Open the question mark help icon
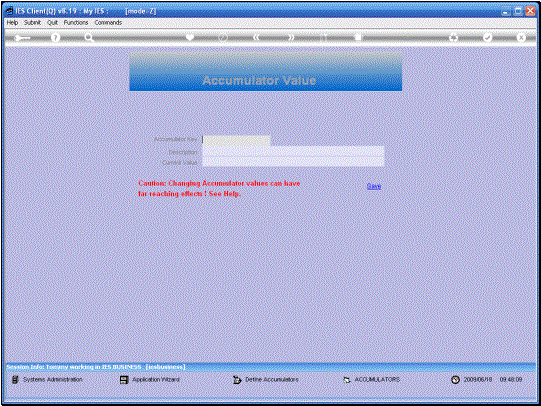541x406 pixels. point(55,38)
